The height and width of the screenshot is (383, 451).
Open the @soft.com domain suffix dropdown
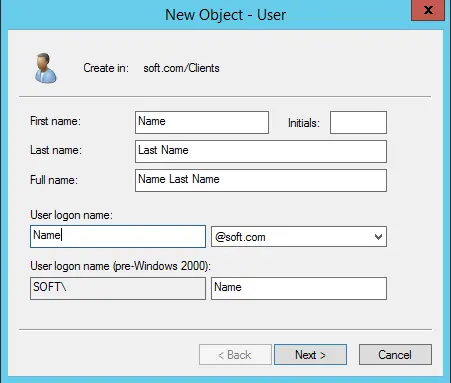click(299, 237)
